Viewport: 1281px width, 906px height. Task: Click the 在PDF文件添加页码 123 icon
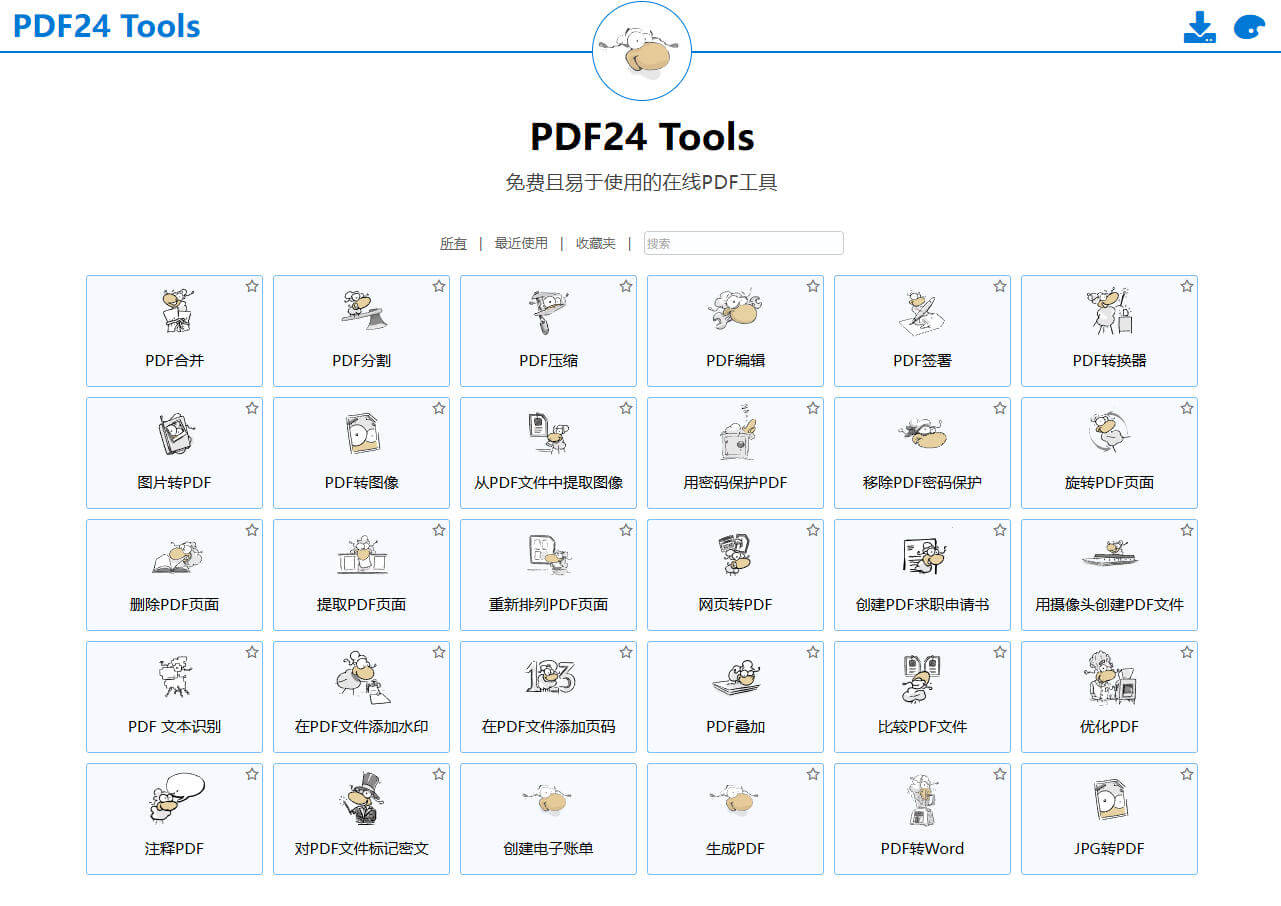click(548, 677)
